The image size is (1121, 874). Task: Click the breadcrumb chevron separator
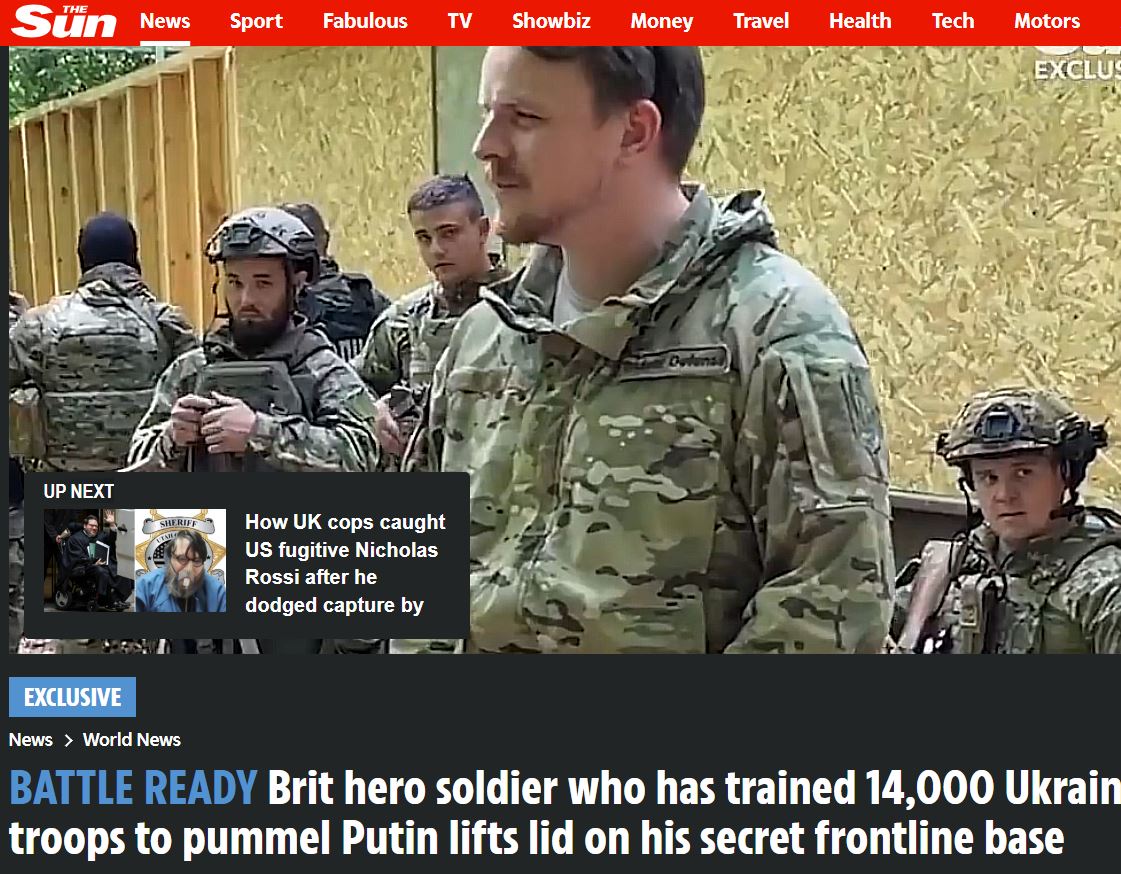click(69, 740)
